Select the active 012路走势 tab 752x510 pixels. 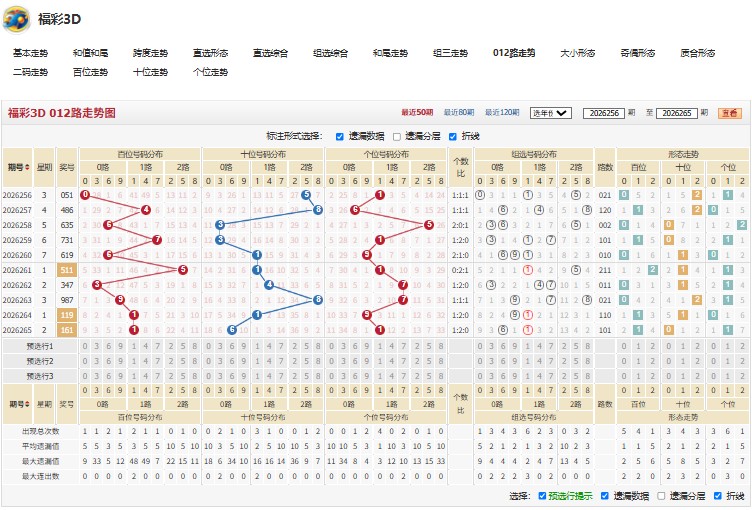514,53
